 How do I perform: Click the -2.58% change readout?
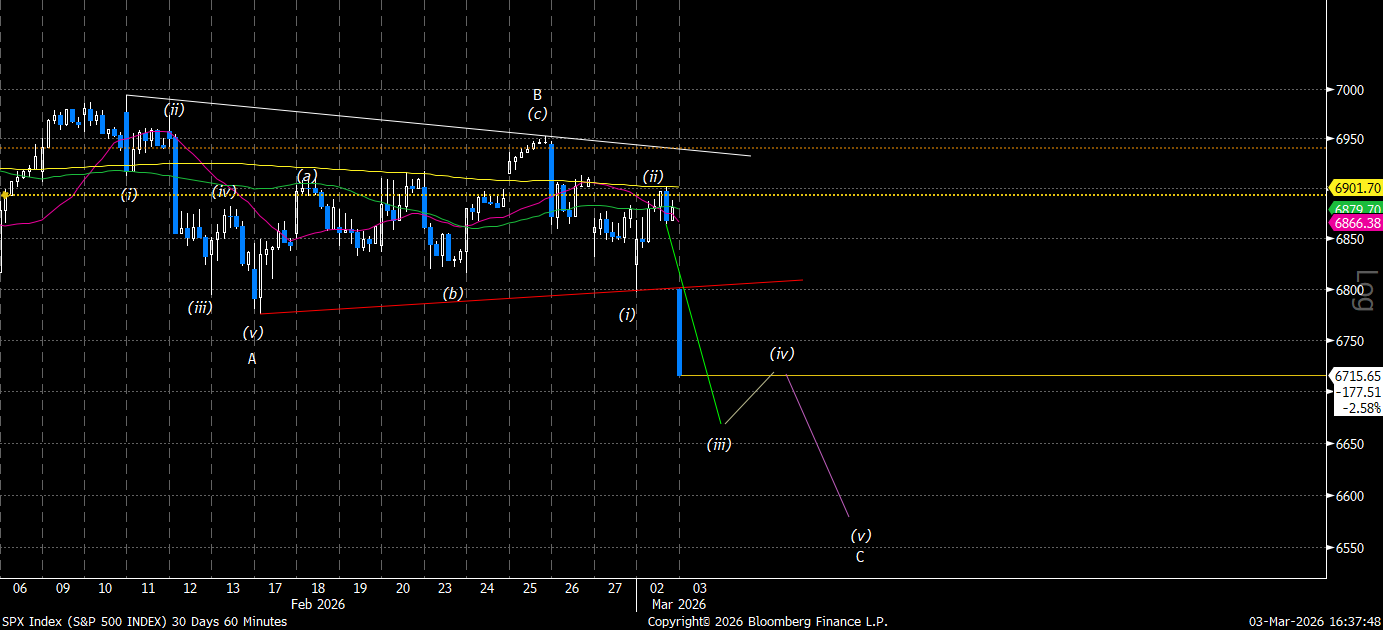click(1362, 408)
